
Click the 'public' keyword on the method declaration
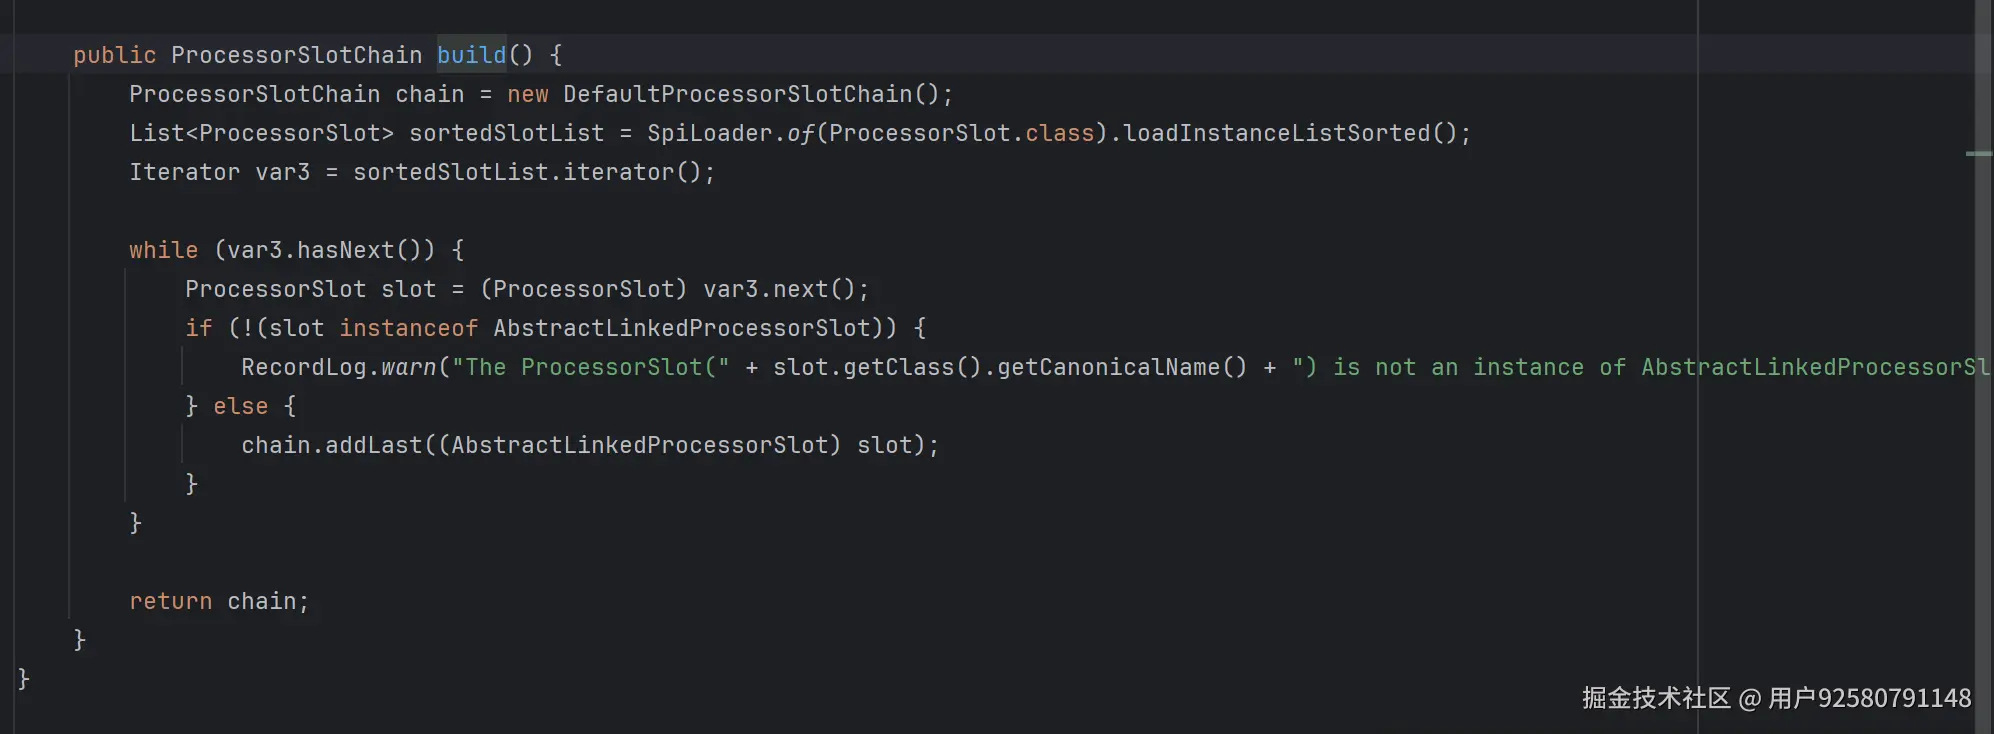[x=114, y=55]
